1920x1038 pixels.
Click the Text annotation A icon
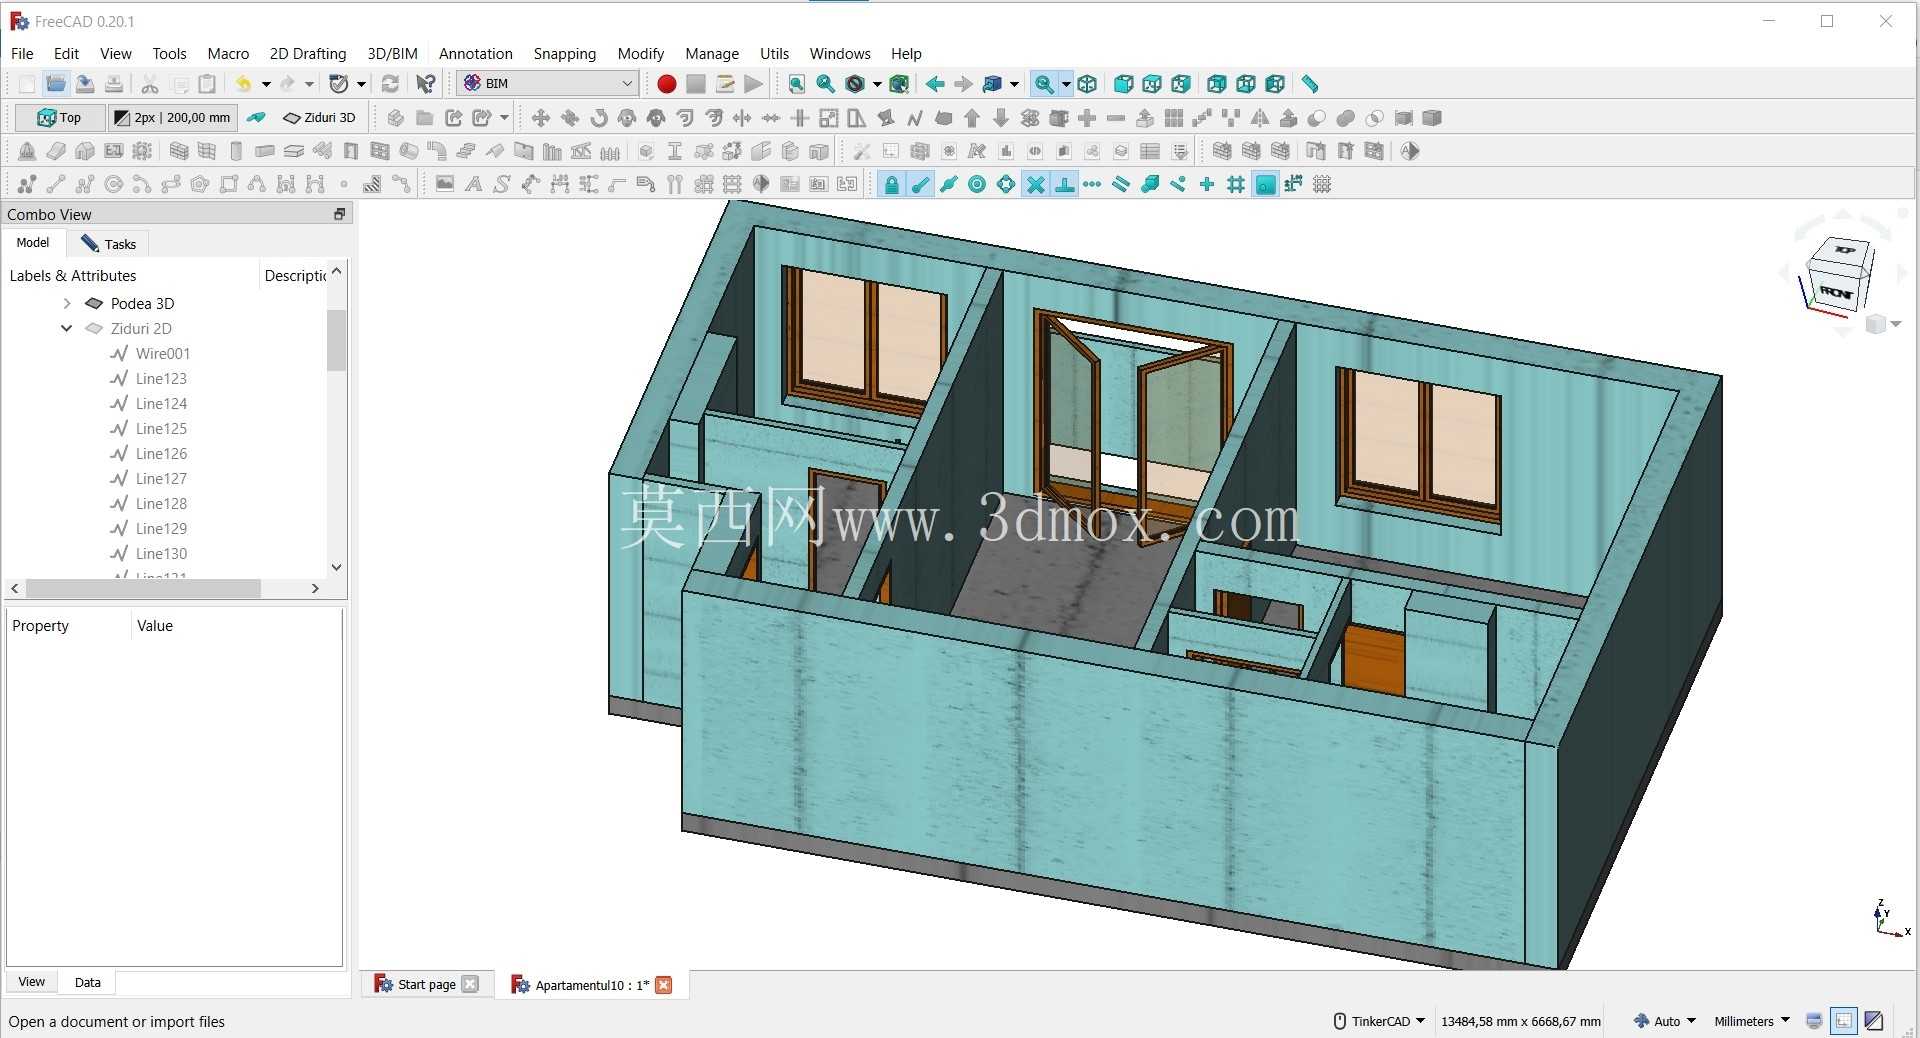[474, 184]
